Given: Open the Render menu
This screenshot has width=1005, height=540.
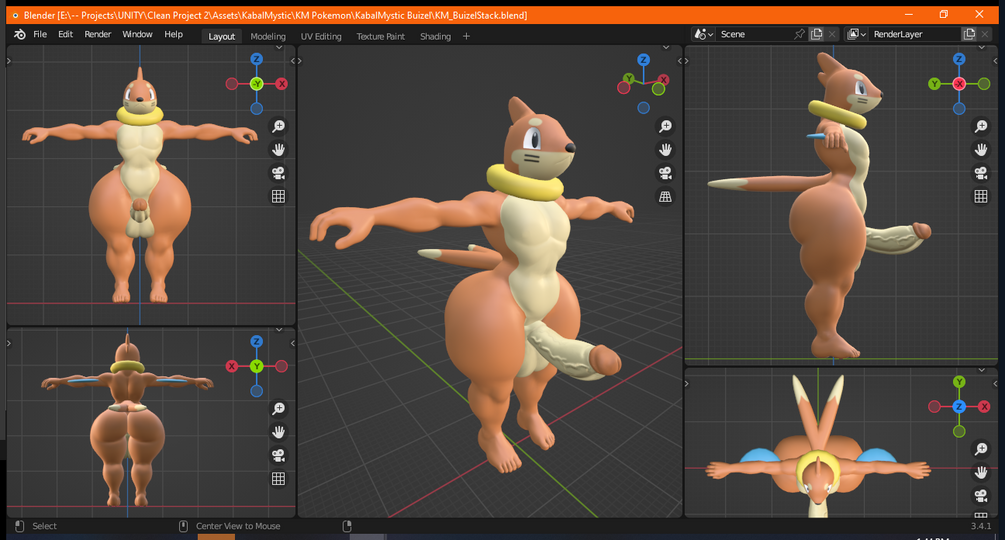Looking at the screenshot, I should (x=97, y=35).
